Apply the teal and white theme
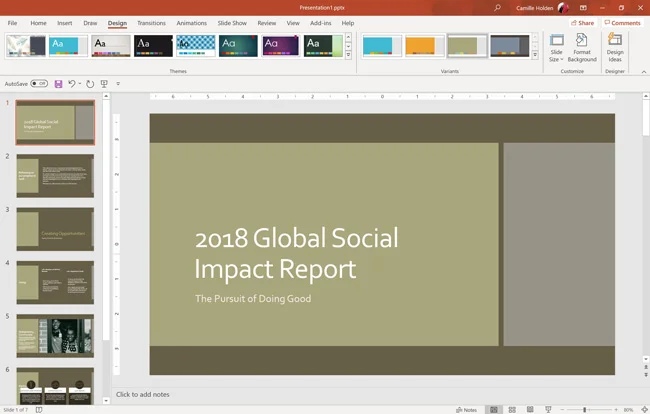This screenshot has height=414, width=650. click(68, 46)
